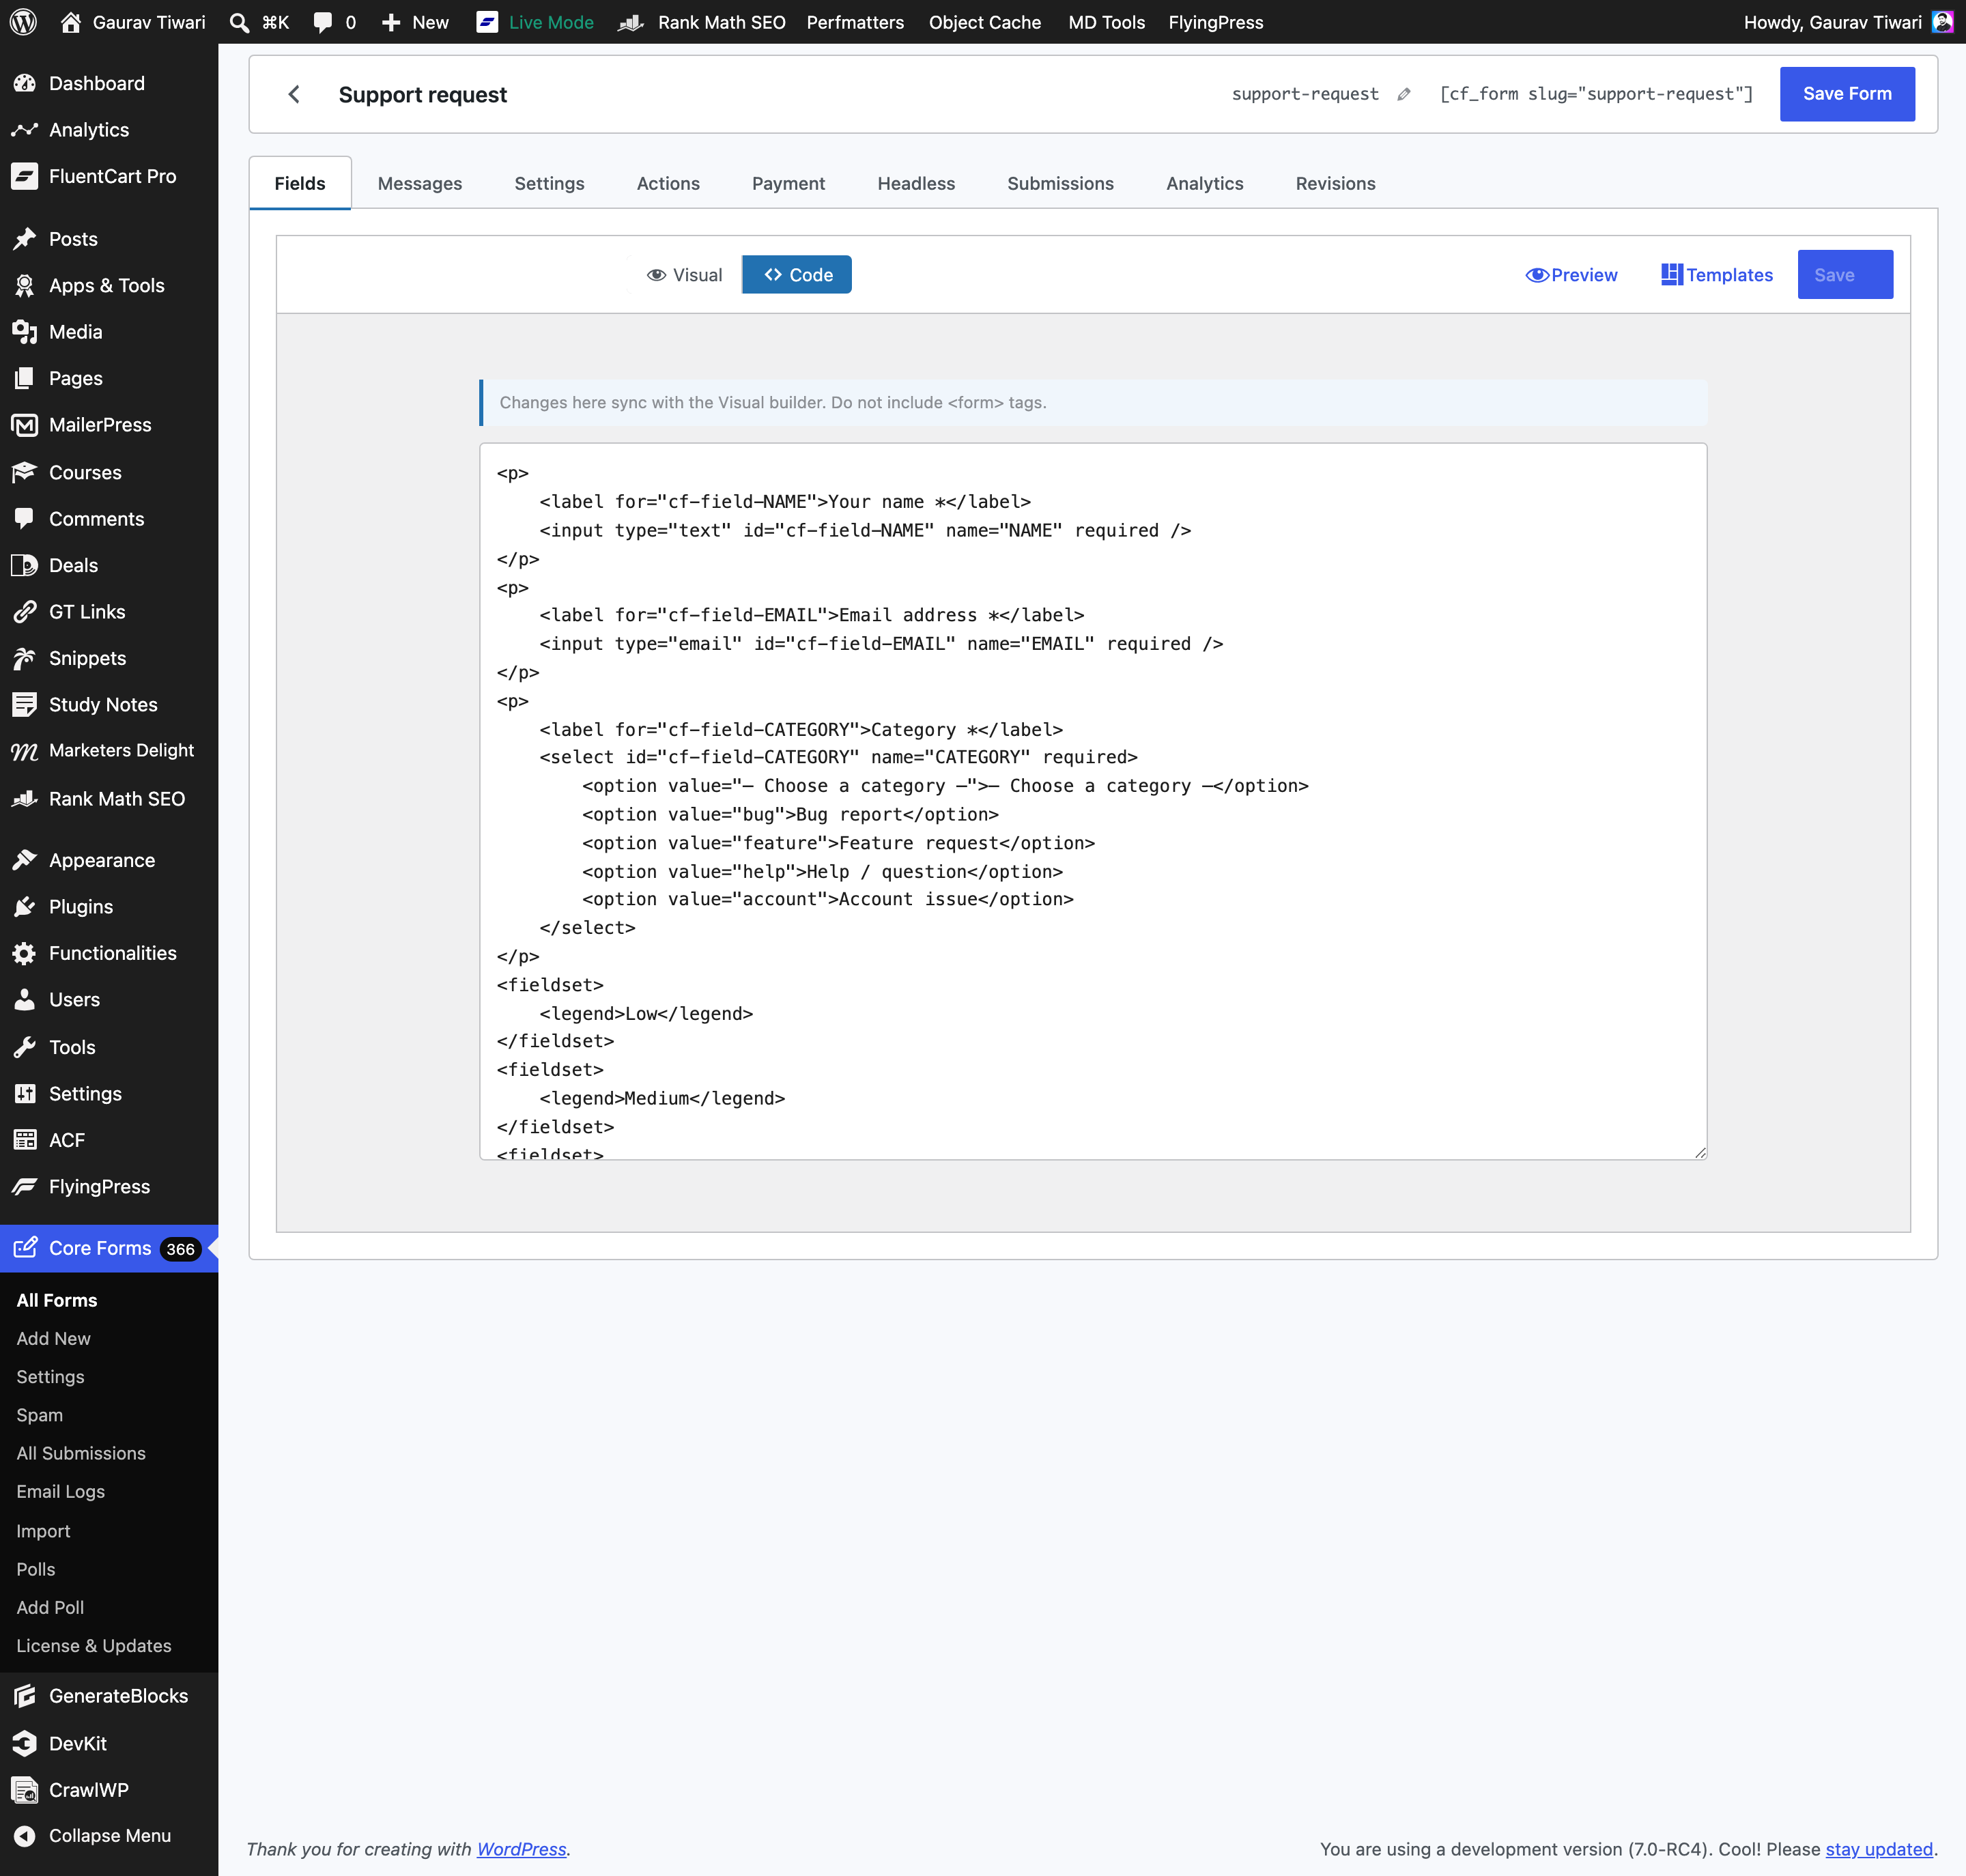Screen dimensions: 1966x1876
Task: Click the cf_form shortcode text
Action: point(1596,94)
